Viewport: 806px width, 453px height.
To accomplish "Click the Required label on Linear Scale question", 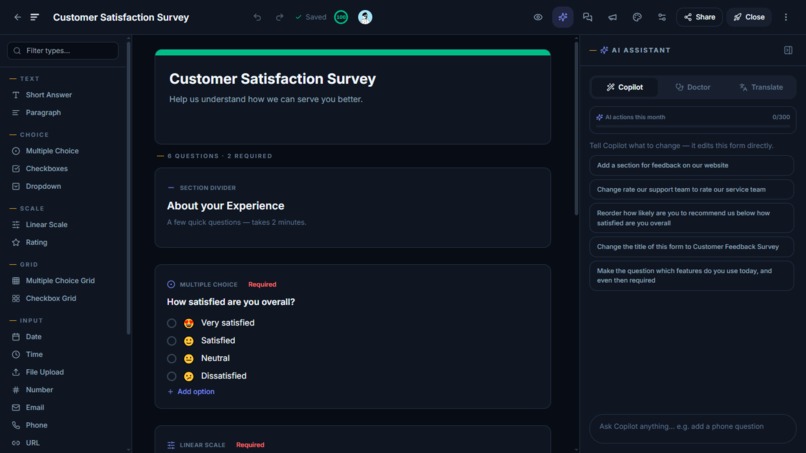I will [x=250, y=445].
